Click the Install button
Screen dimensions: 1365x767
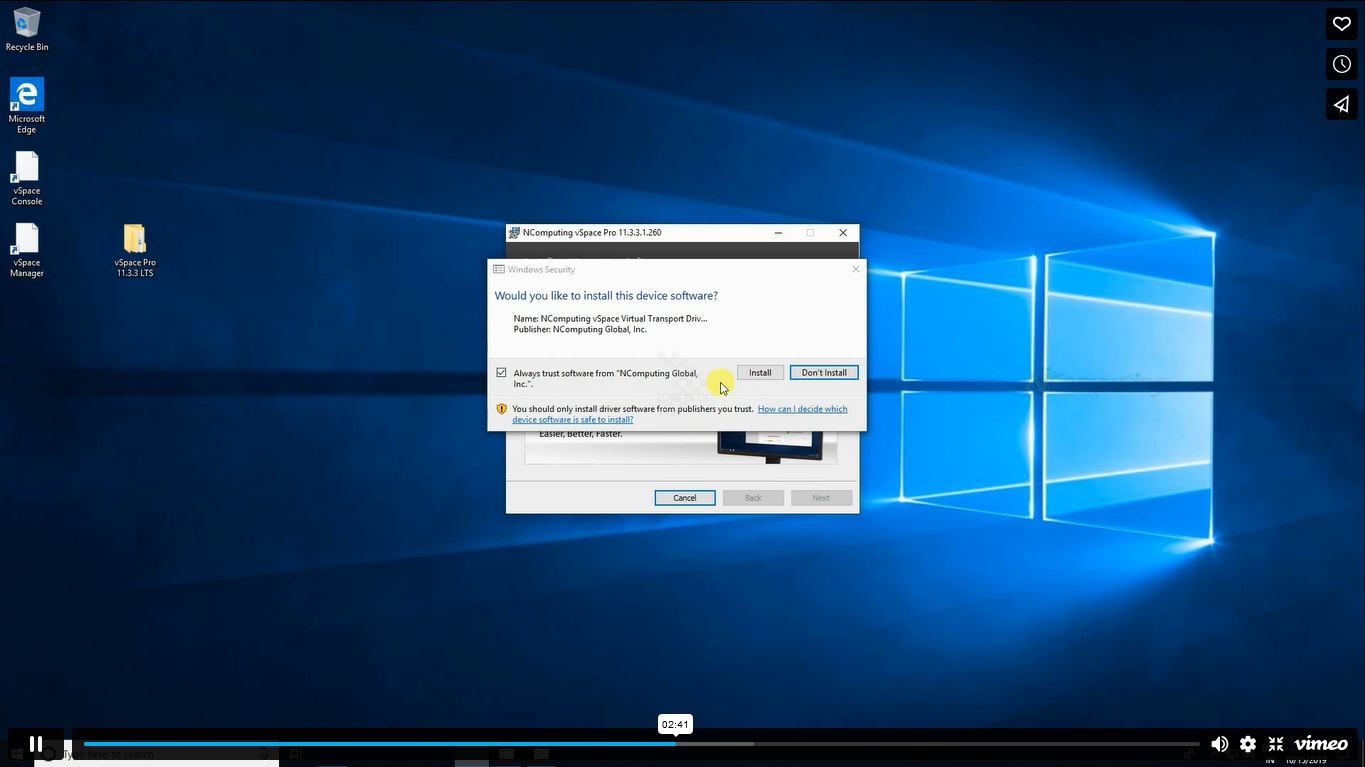point(760,373)
